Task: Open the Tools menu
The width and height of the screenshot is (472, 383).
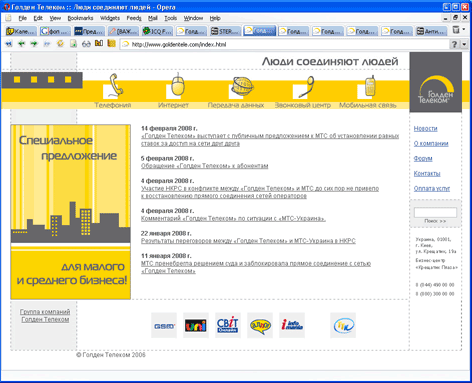Action: click(x=170, y=18)
